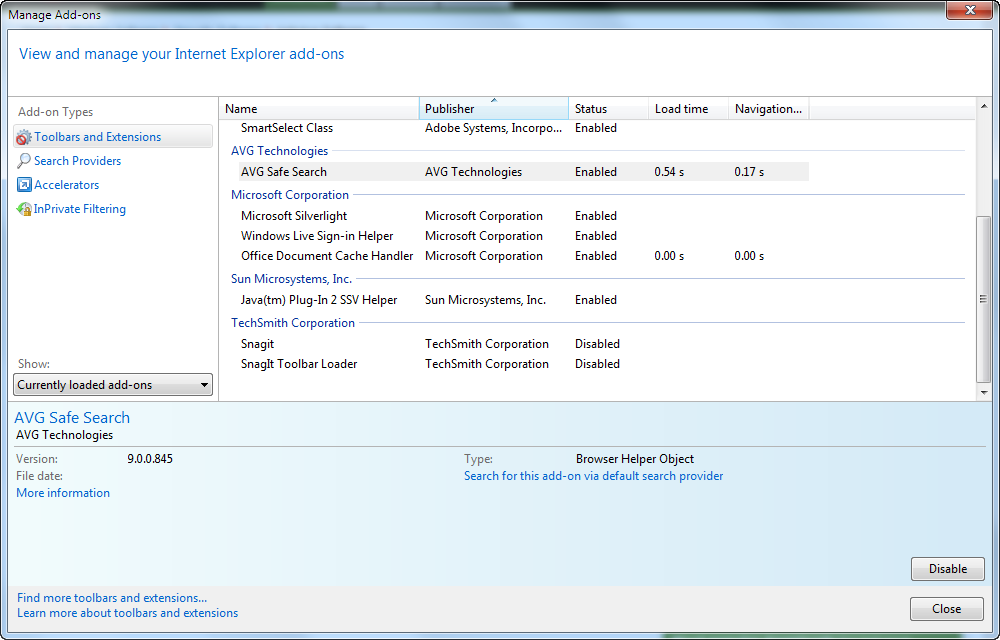Click the add-on list scrollbar thumb
This screenshot has height=640, width=1000.
click(984, 299)
